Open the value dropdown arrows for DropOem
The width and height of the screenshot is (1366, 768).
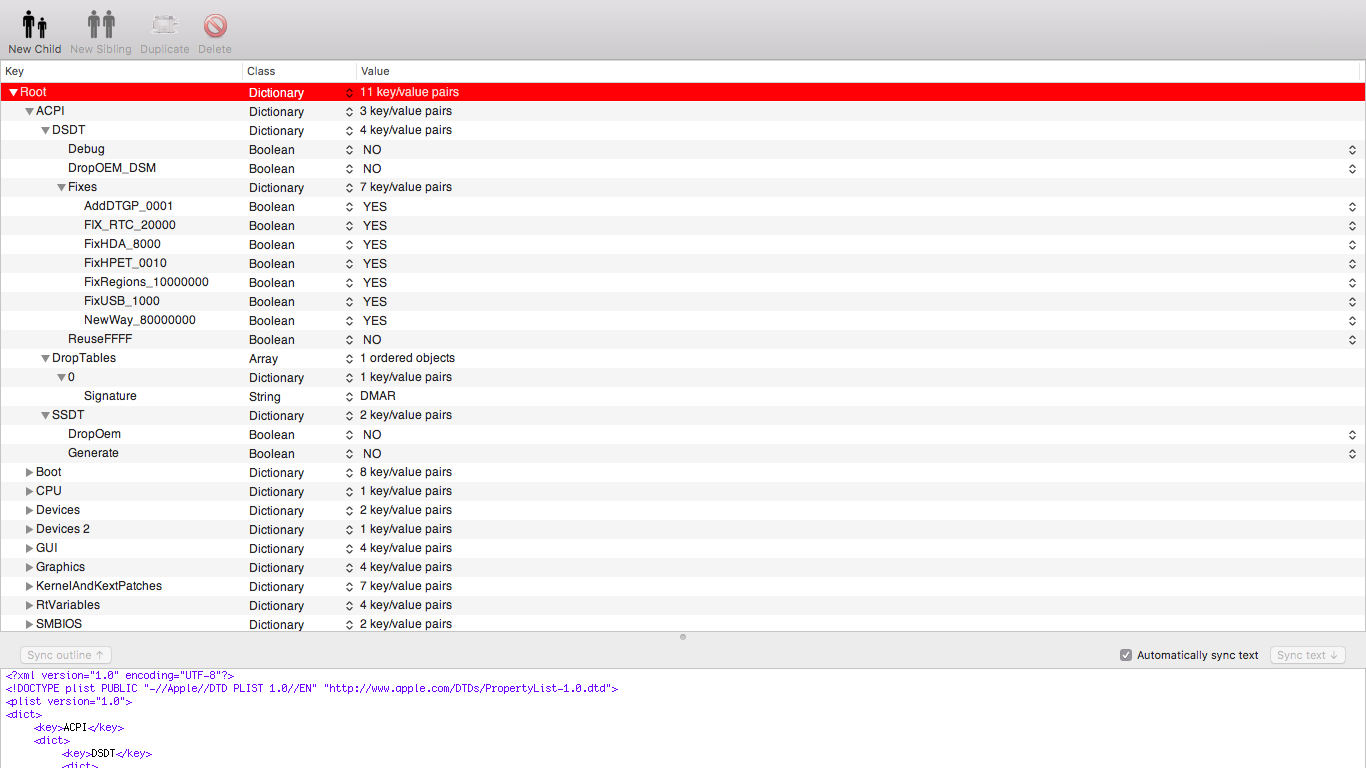tap(1352, 435)
